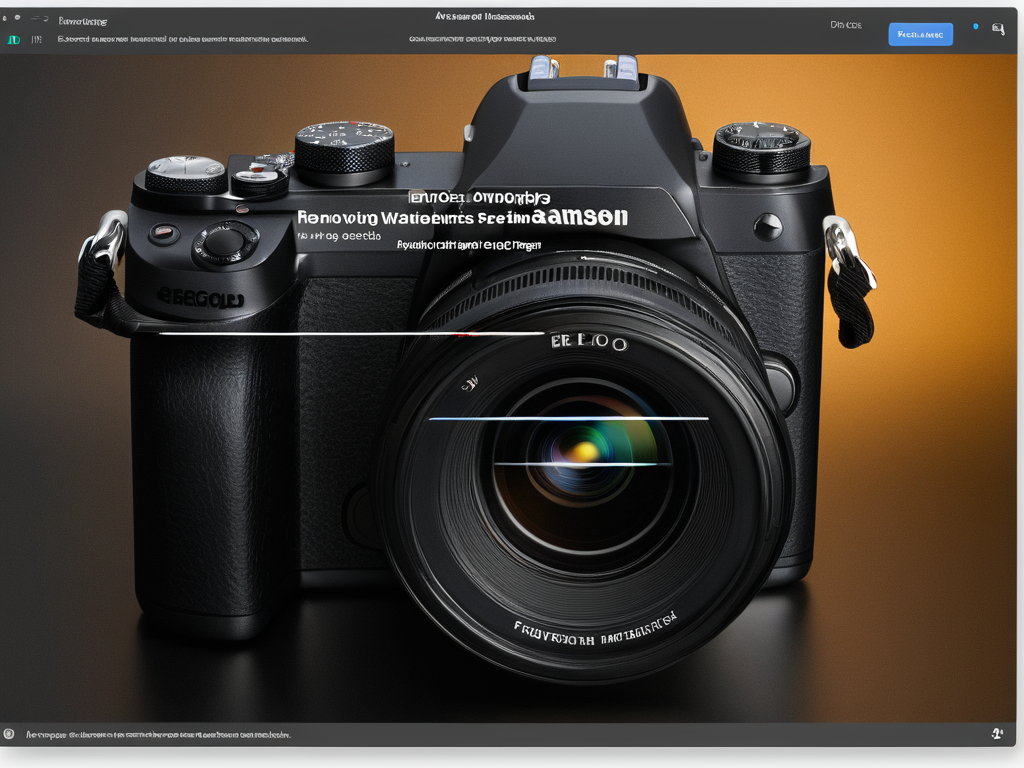Screen dimensions: 1024x768
Task: Switch to the Downloading tab
Action: click(x=82, y=19)
